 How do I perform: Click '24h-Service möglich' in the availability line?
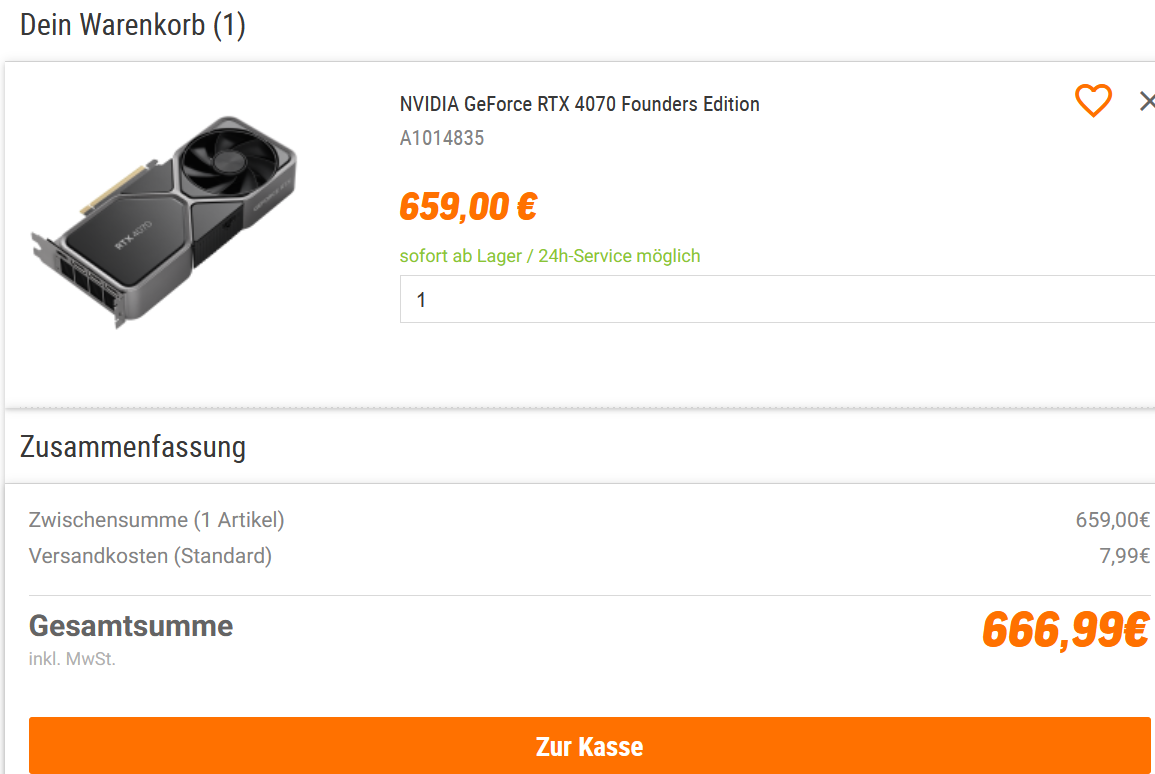coord(619,256)
